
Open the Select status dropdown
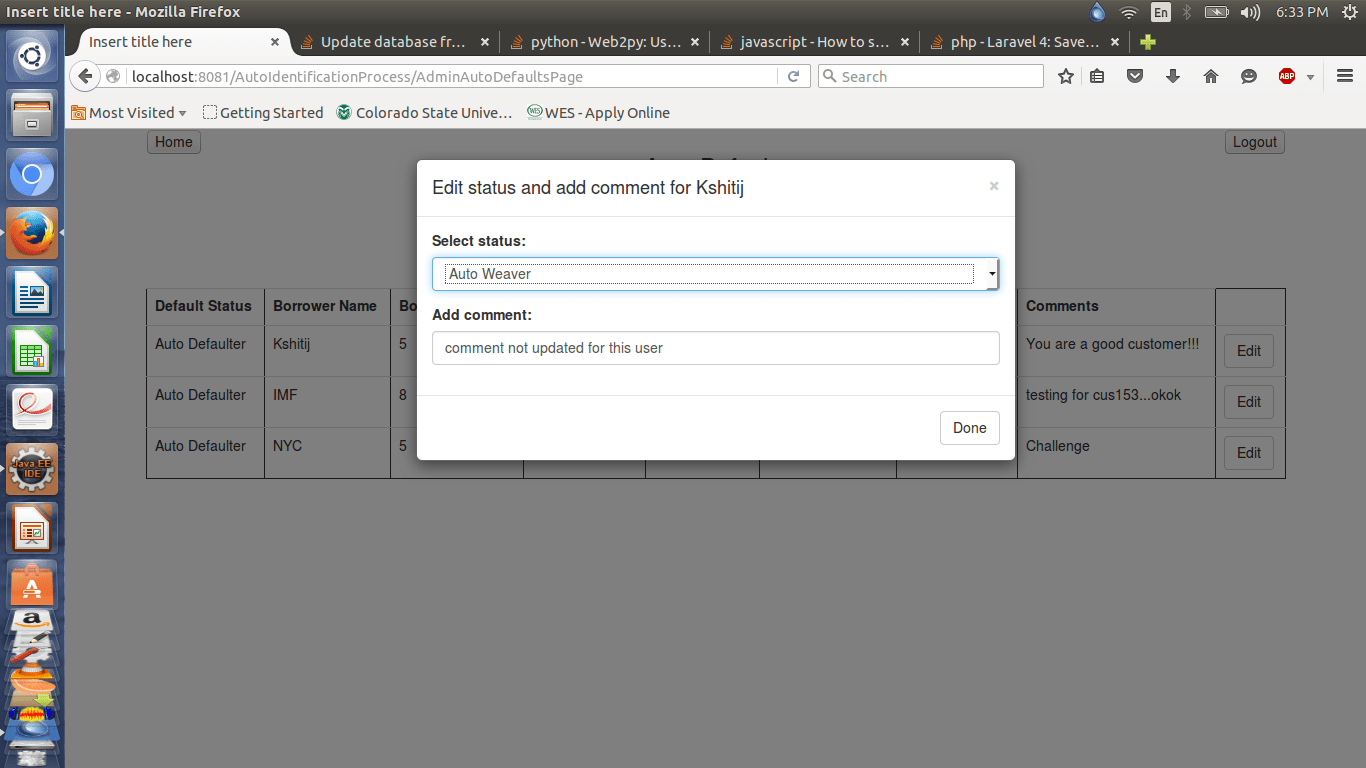(x=715, y=273)
